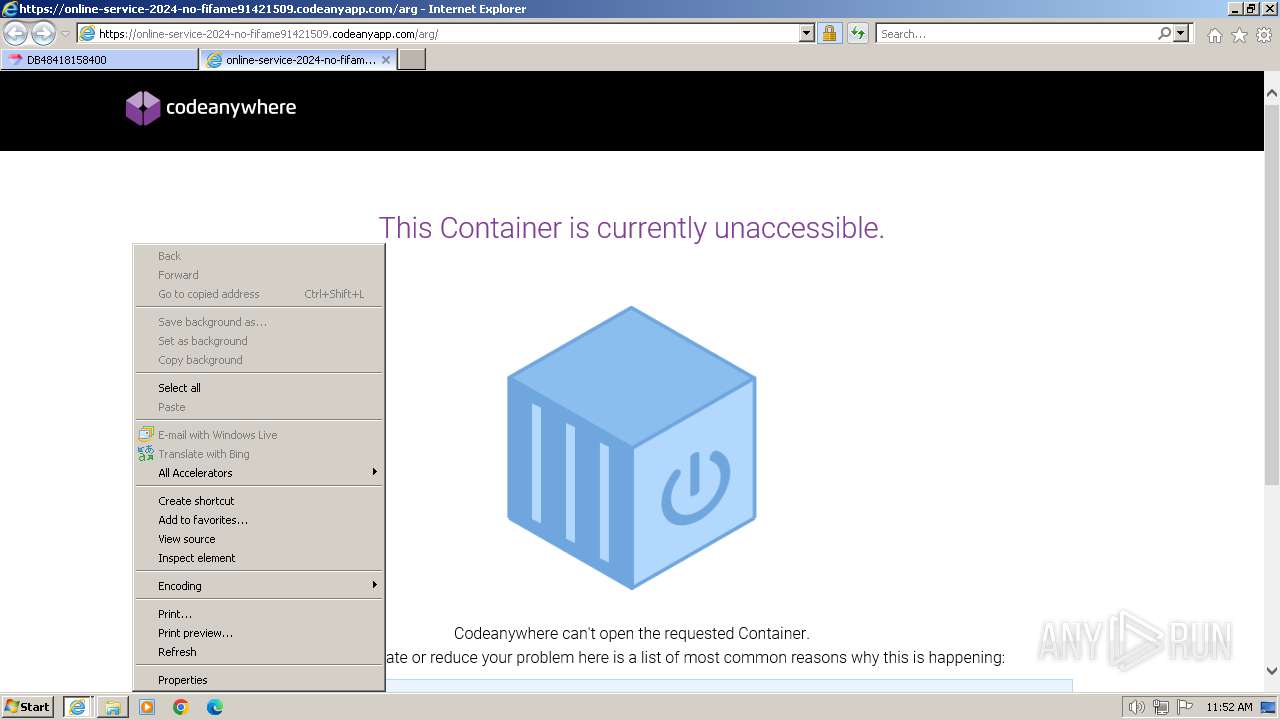Viewport: 1280px width, 720px height.
Task: Click the Action Center flag icon
Action: point(1183,707)
